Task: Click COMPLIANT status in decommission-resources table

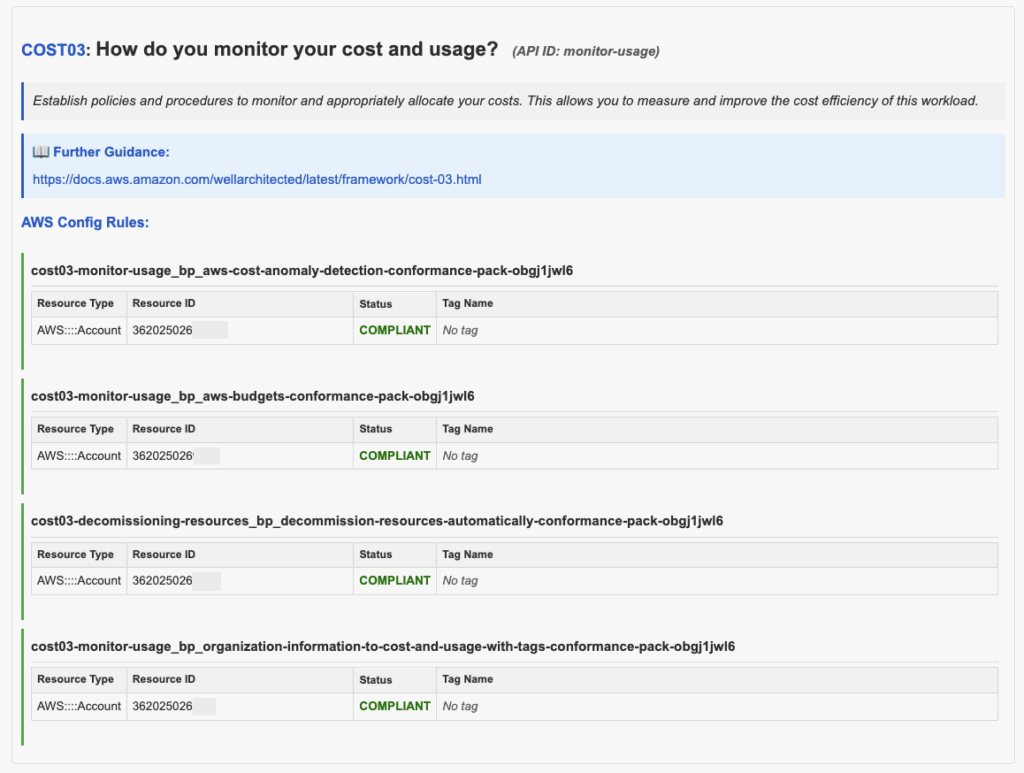Action: coord(394,580)
